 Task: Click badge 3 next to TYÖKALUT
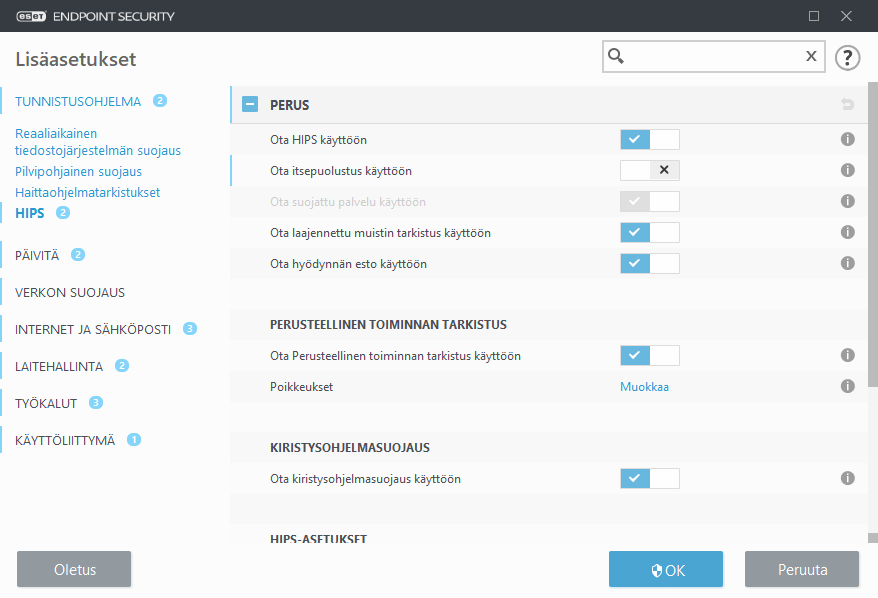(96, 403)
